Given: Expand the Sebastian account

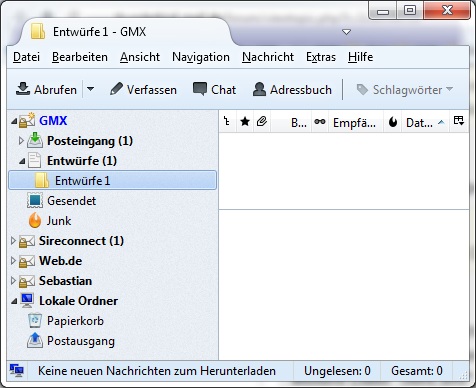Looking at the screenshot, I should click(x=13, y=281).
